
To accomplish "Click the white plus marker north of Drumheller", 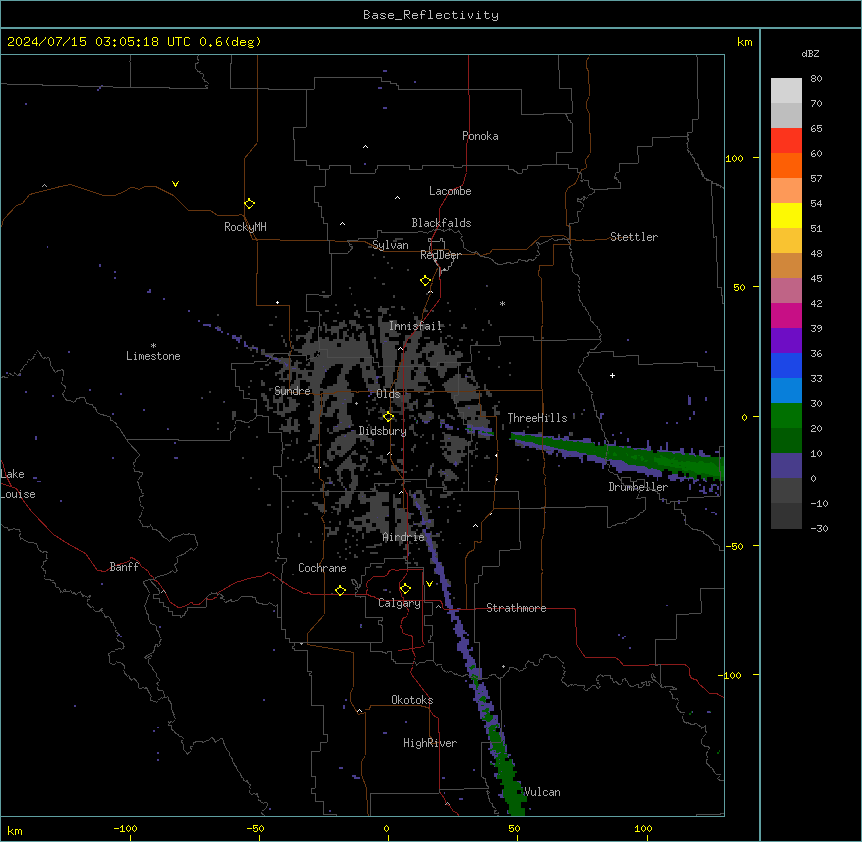I will coord(612,375).
